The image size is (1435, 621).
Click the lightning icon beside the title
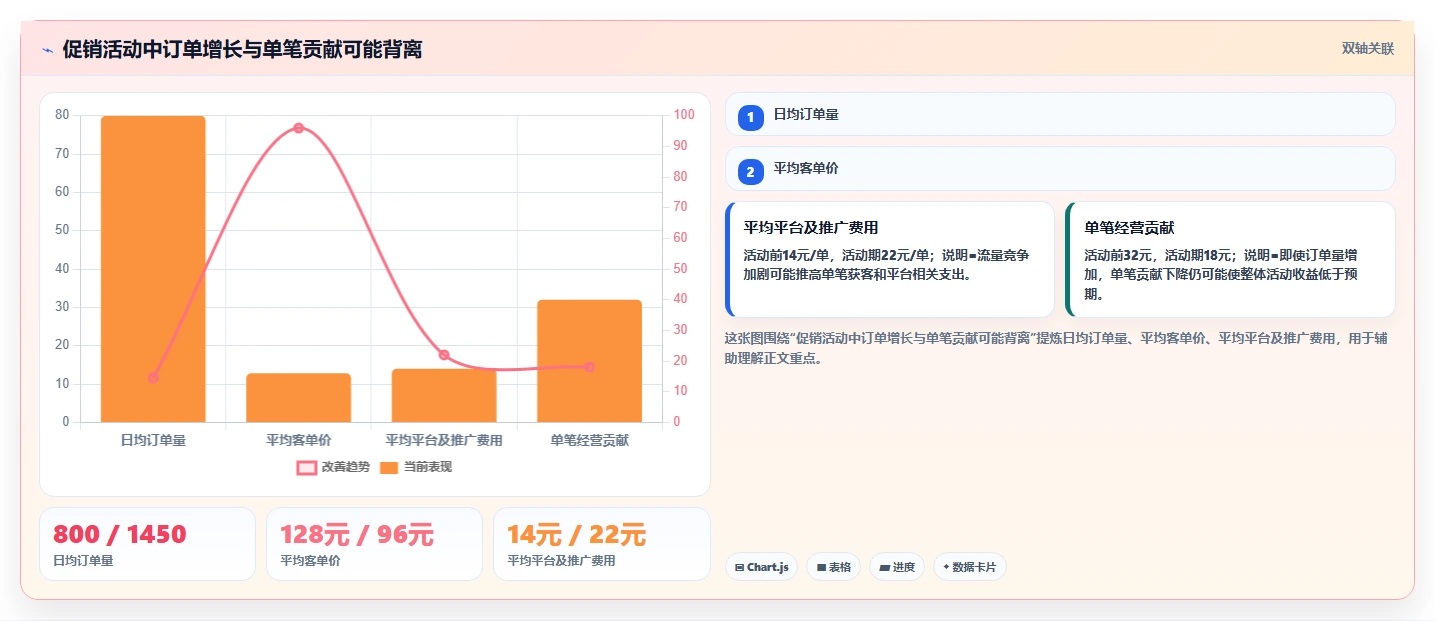coord(47,49)
